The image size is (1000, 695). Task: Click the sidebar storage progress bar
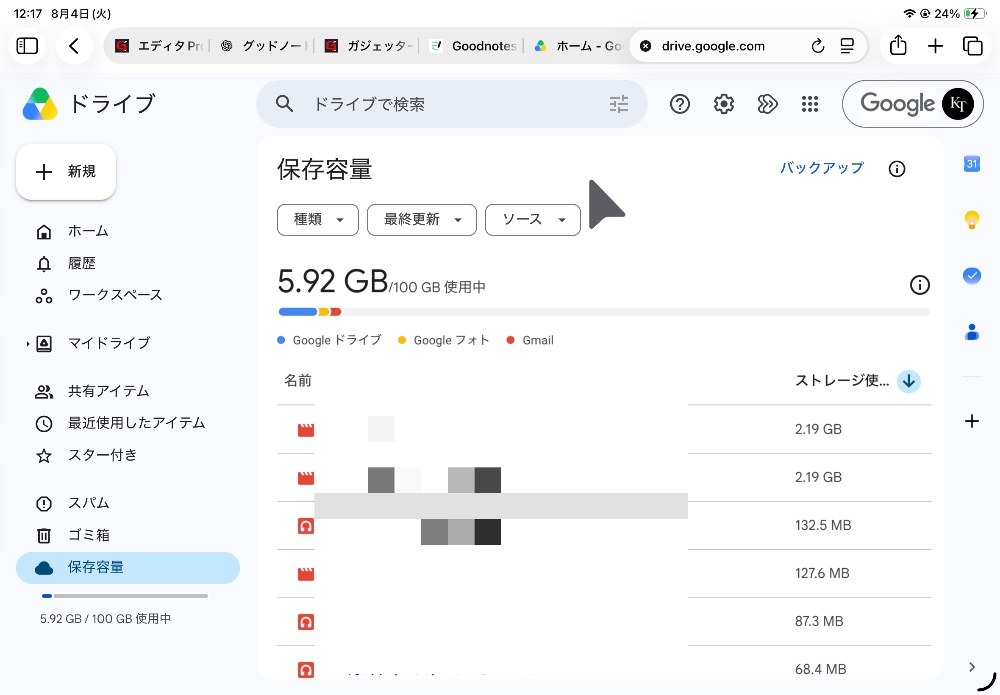[124, 596]
